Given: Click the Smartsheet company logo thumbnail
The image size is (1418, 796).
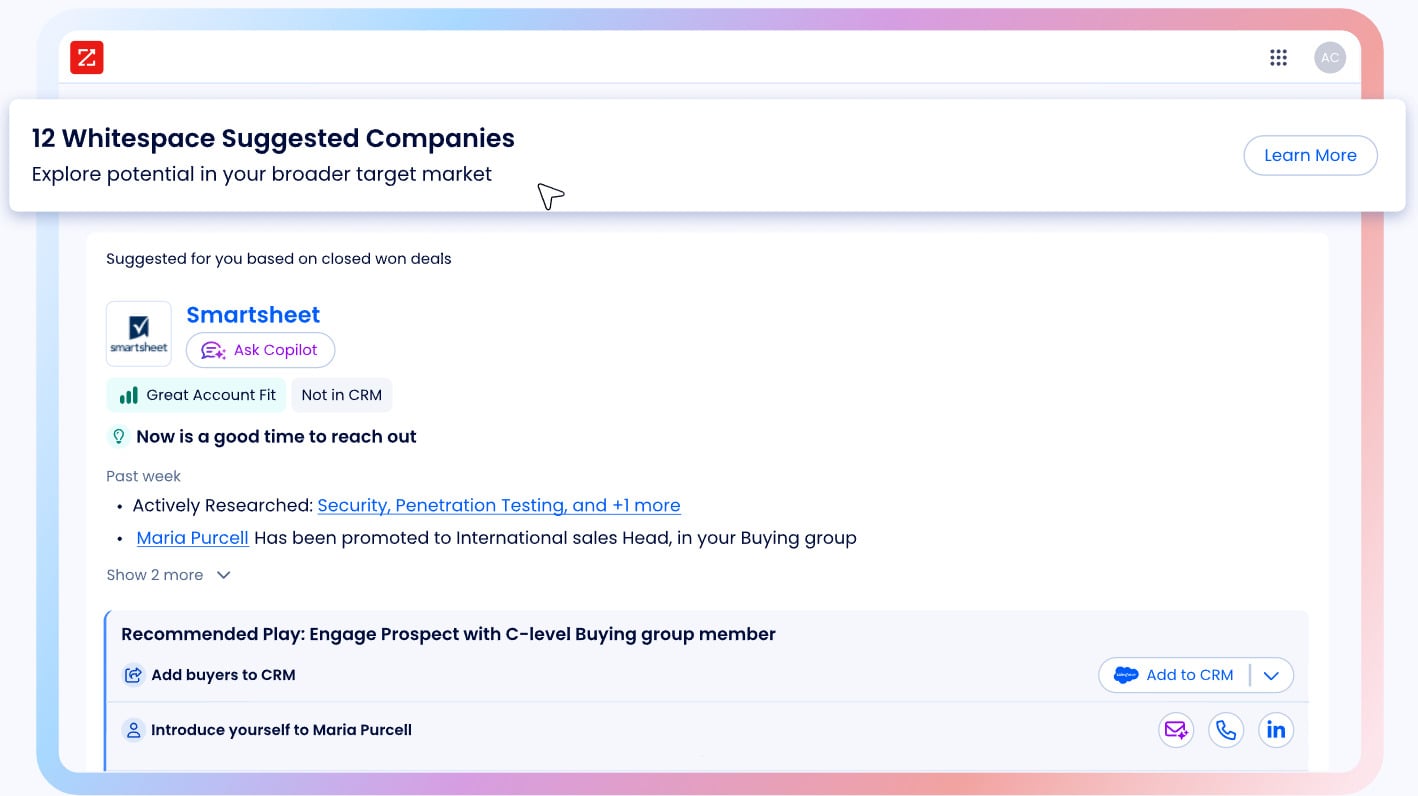Looking at the screenshot, I should pyautogui.click(x=139, y=334).
